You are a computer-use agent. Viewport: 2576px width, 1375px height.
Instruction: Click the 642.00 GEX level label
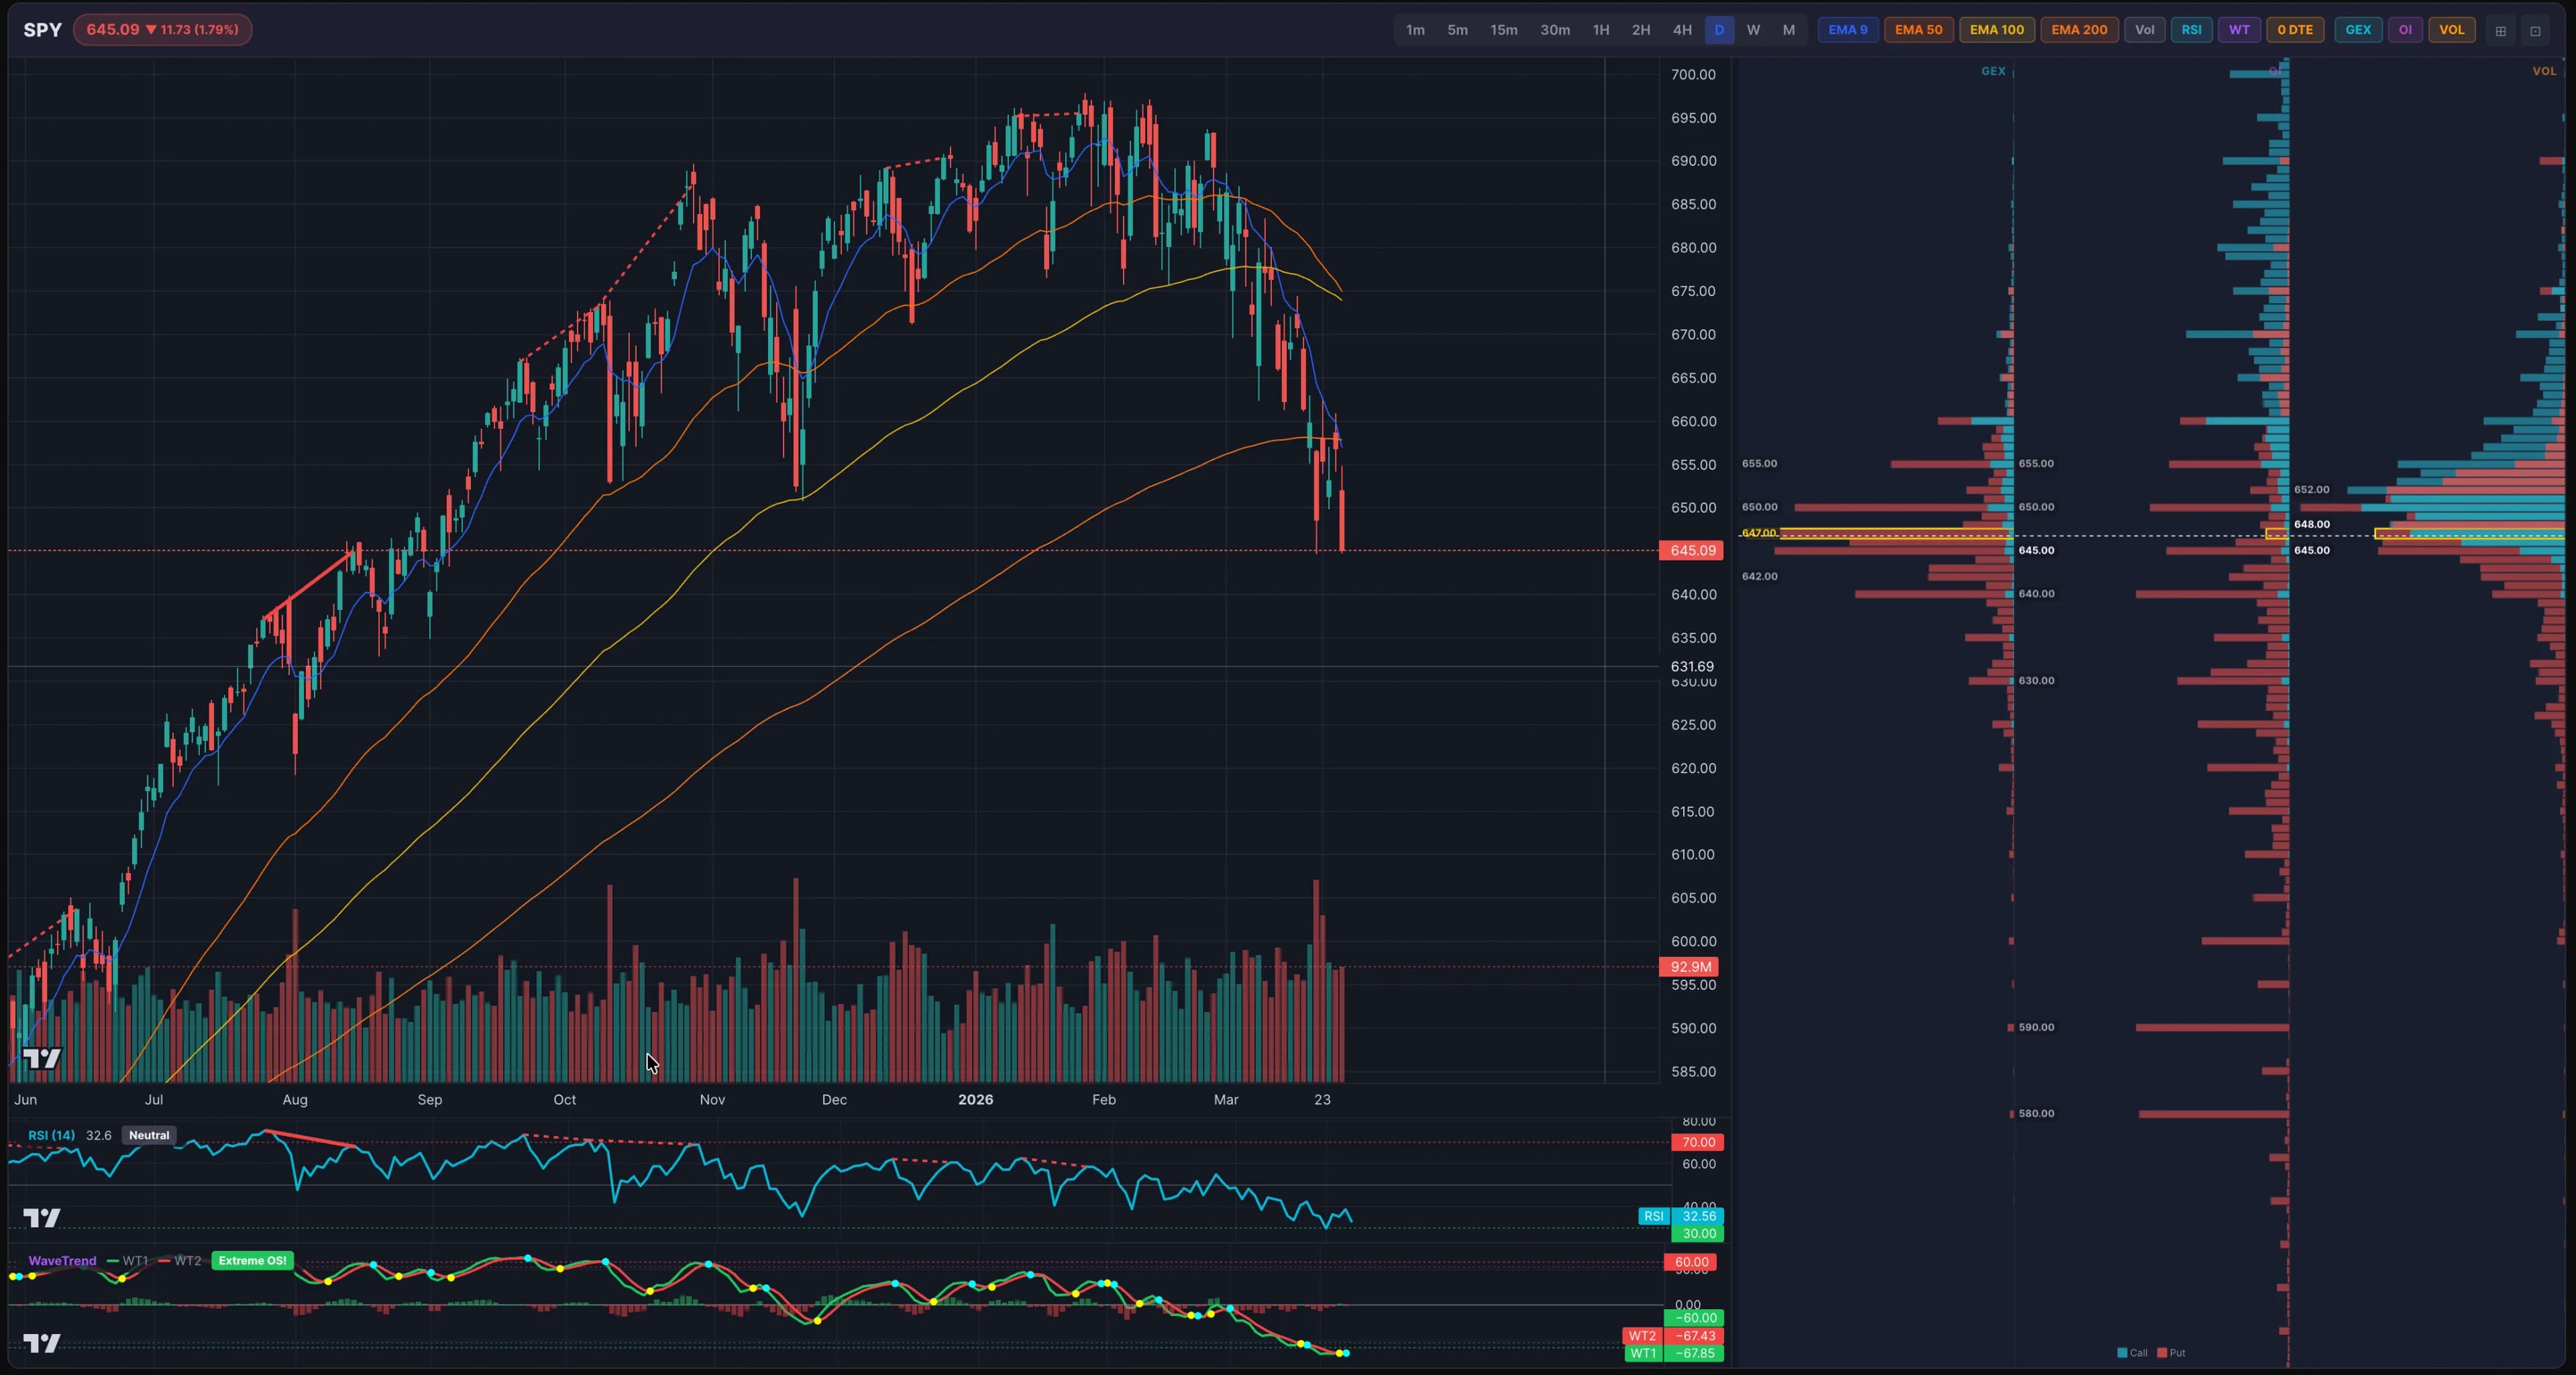click(x=1759, y=577)
